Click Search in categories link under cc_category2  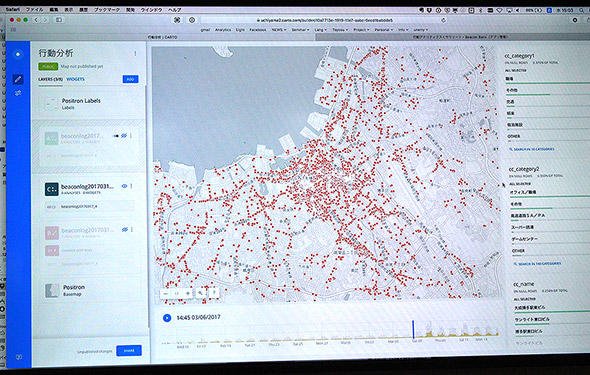click(x=537, y=264)
